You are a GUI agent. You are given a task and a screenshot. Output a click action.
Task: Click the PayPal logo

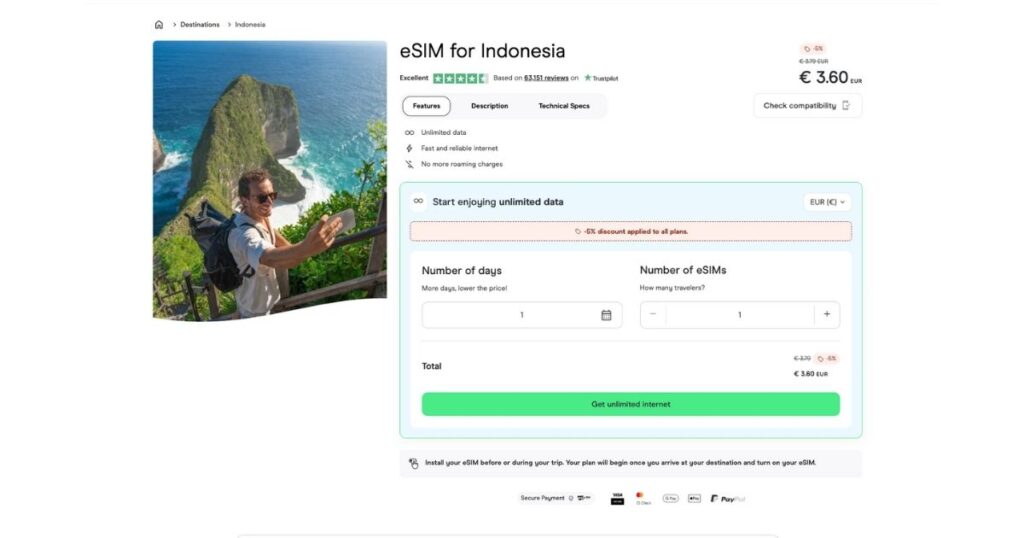pyautogui.click(x=728, y=499)
